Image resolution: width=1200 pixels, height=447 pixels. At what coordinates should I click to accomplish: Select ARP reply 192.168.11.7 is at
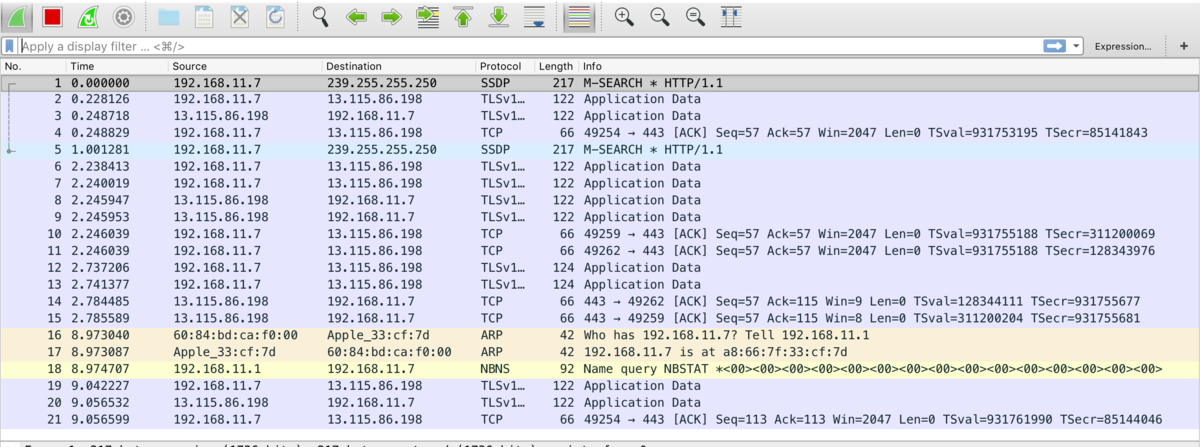tap(600, 352)
